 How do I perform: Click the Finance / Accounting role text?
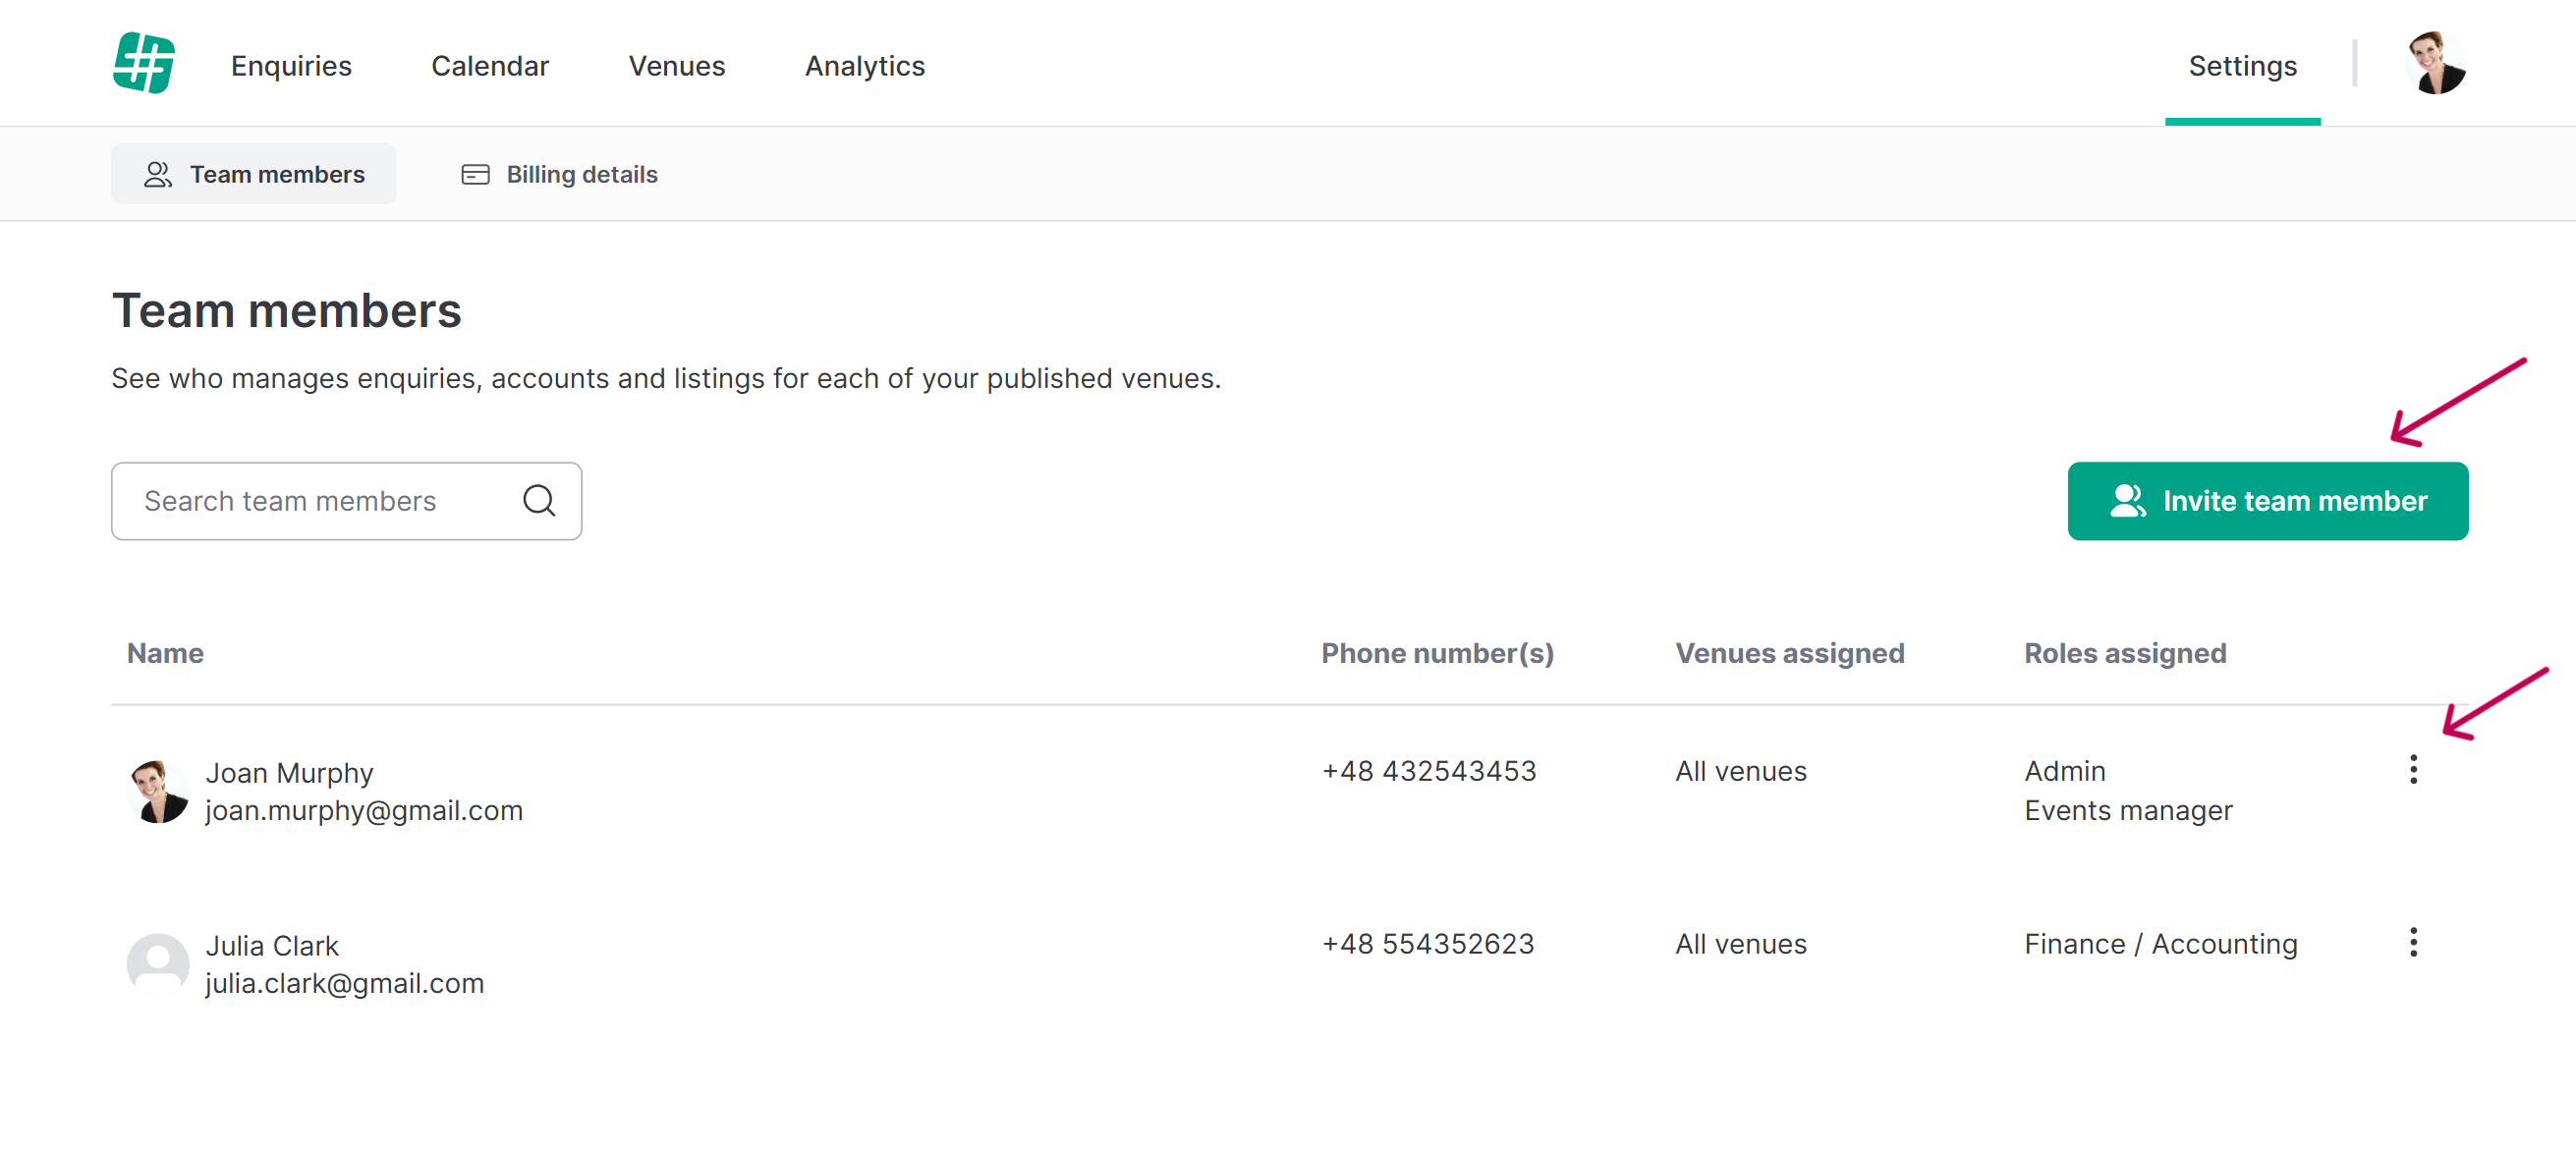click(x=2161, y=944)
